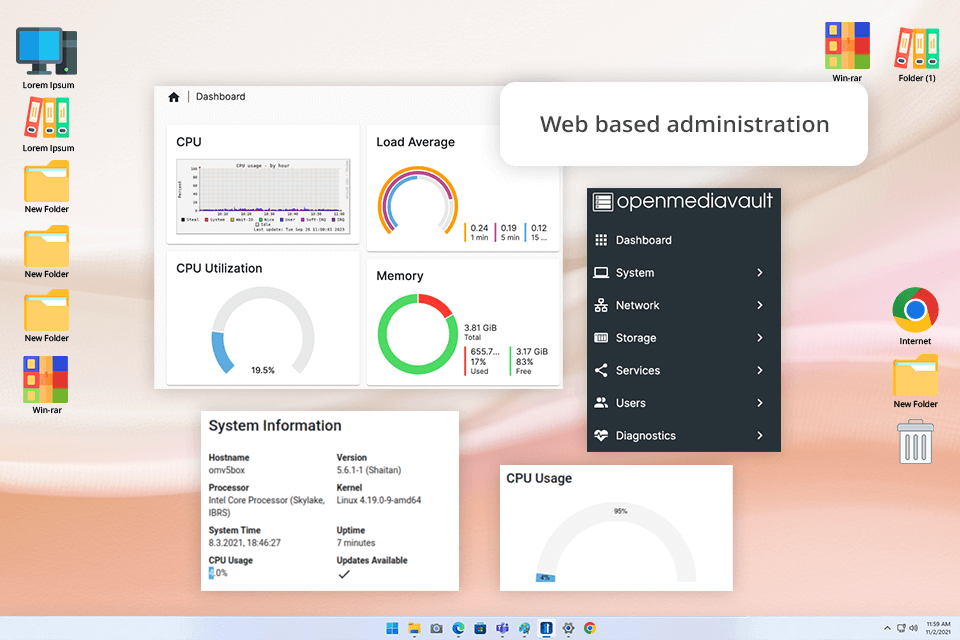Click the uptime value 7 minutes
960x640 pixels.
point(356,543)
